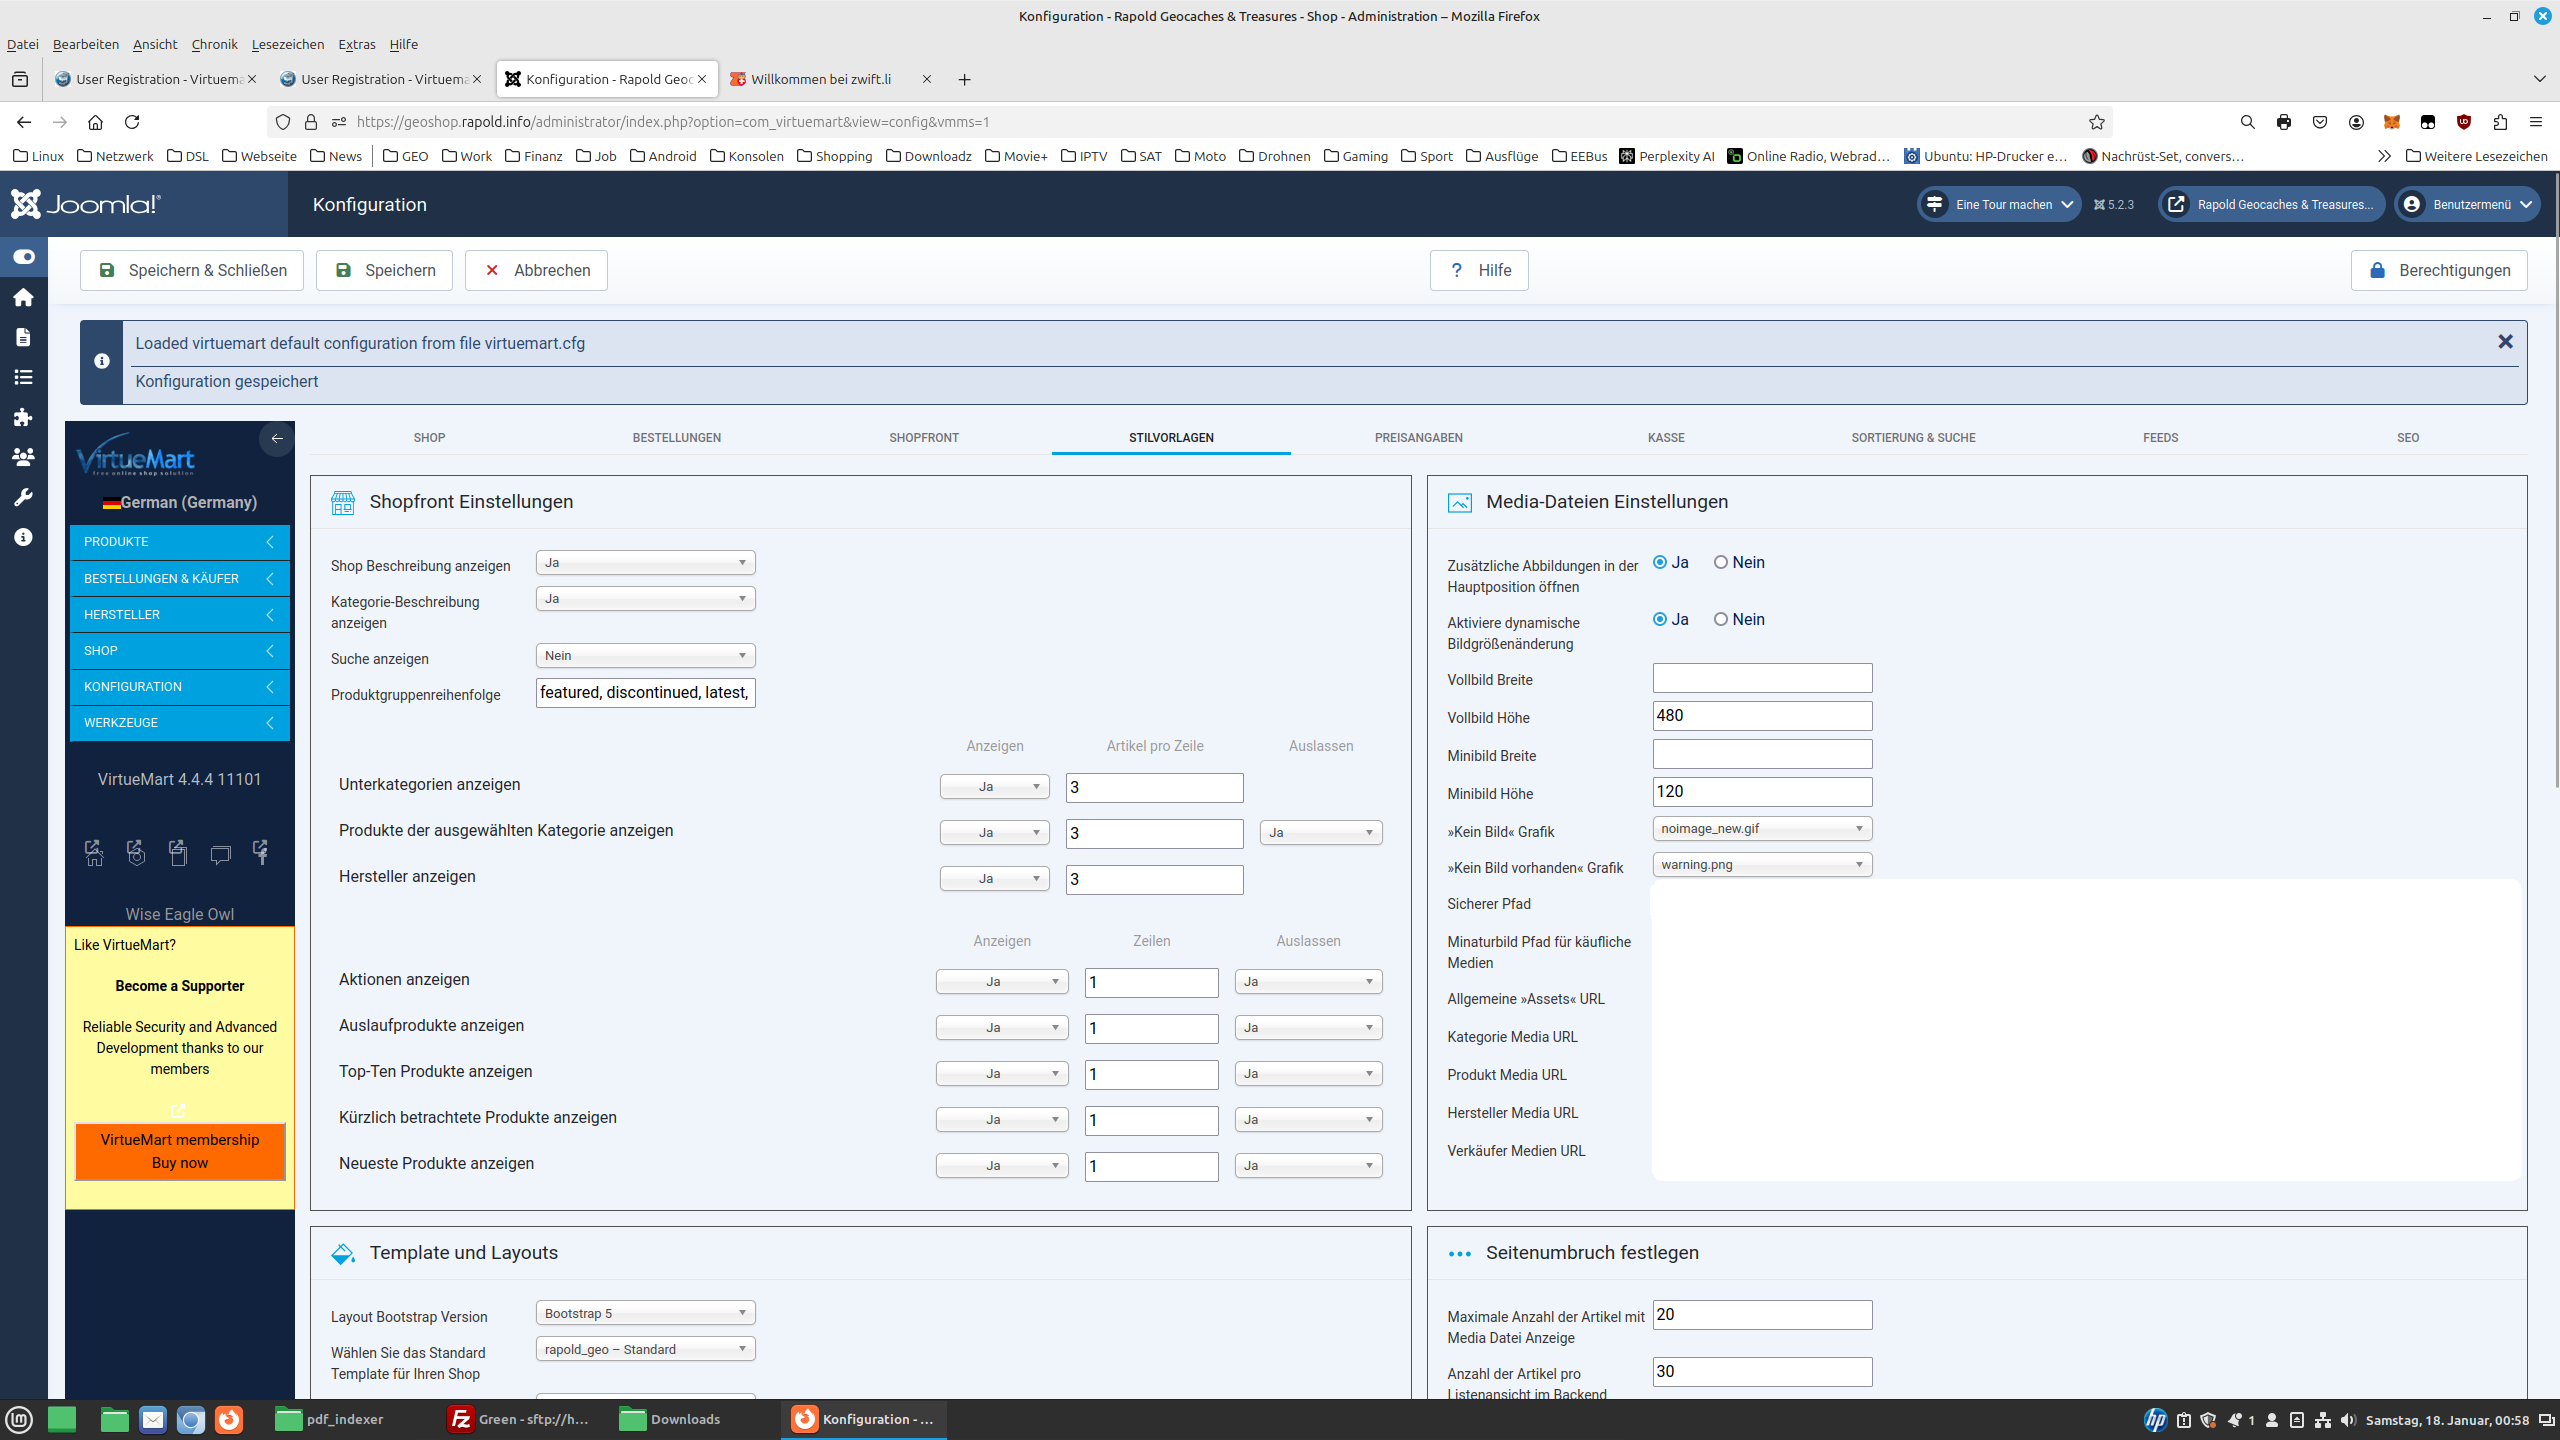Click the Firefox bookmark star icon
This screenshot has height=1440, width=2560.
(x=2097, y=122)
